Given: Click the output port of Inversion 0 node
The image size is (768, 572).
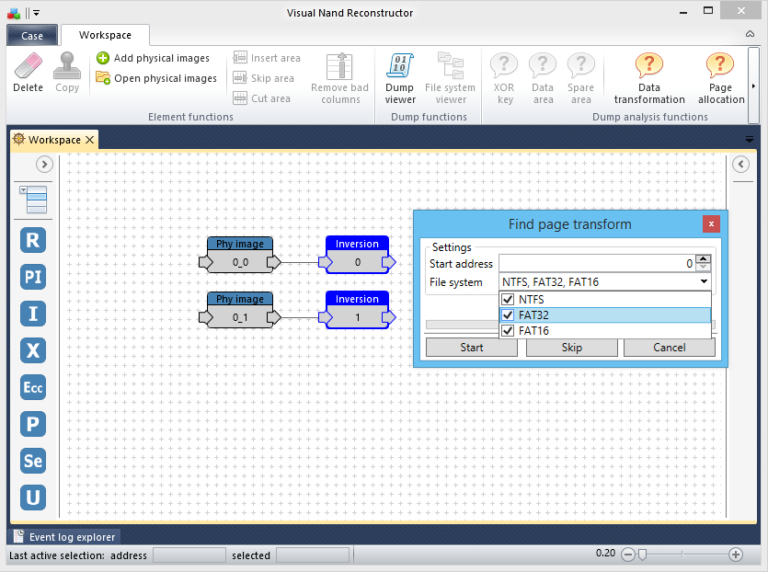Looking at the screenshot, I should pos(389,262).
